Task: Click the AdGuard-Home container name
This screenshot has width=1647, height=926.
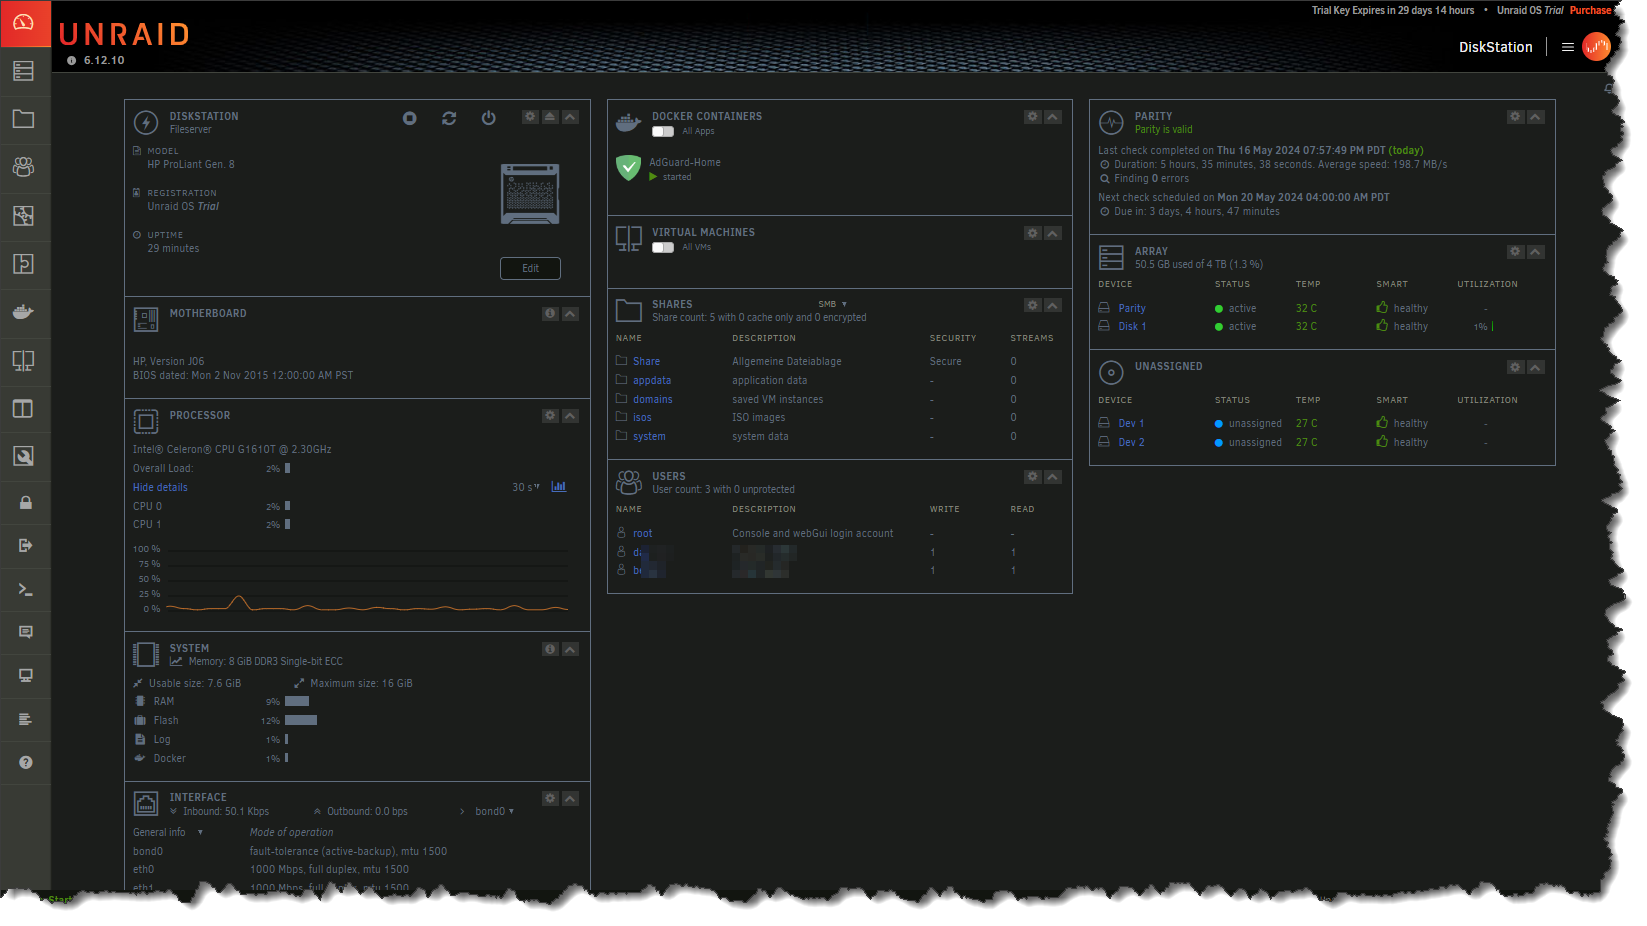Action: [x=685, y=162]
